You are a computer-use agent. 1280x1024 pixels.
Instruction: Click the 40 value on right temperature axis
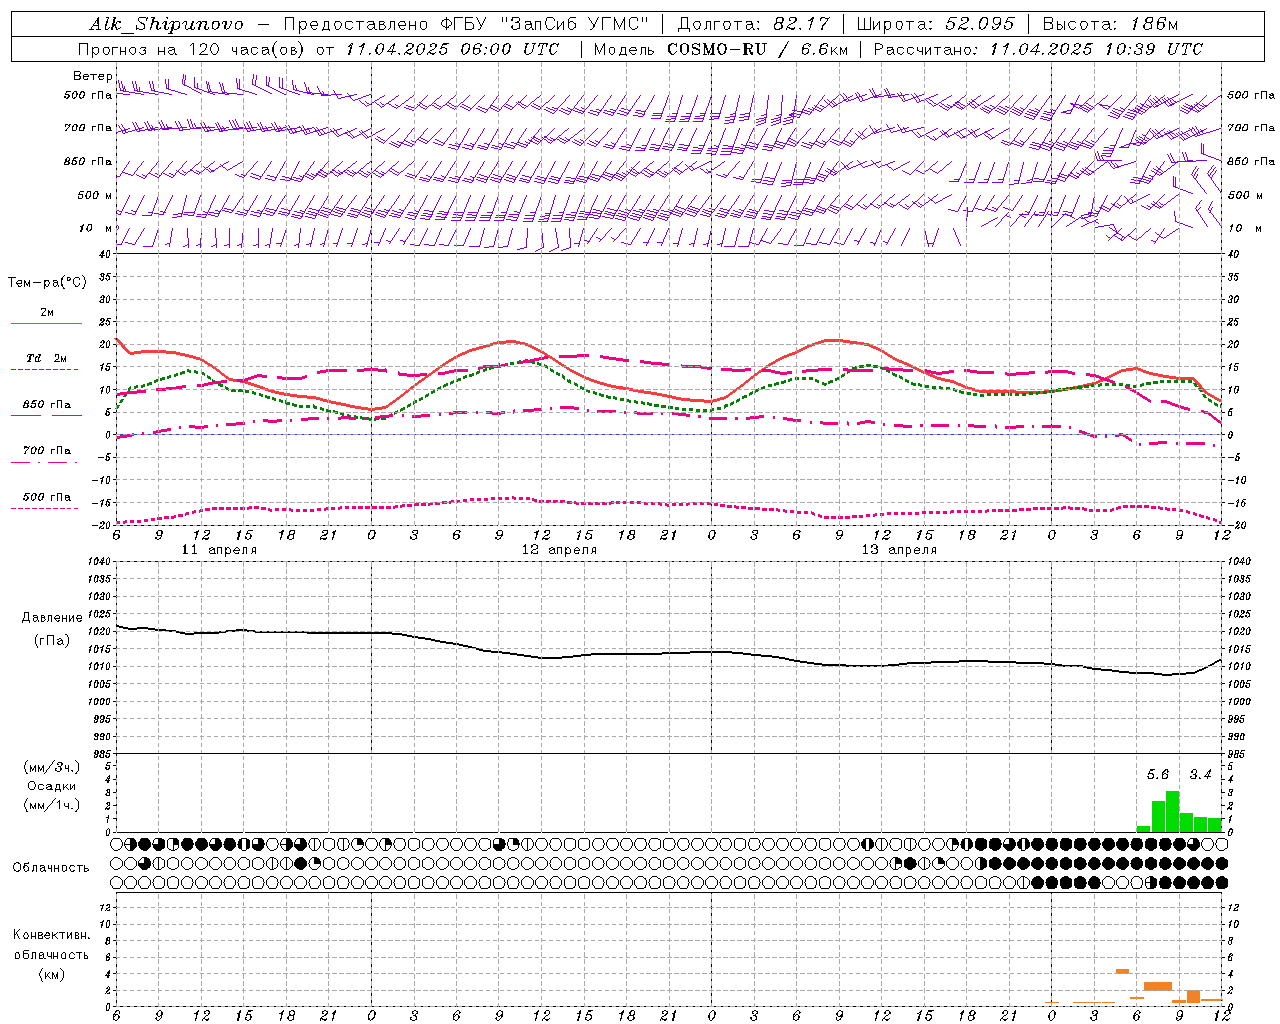[1233, 254]
